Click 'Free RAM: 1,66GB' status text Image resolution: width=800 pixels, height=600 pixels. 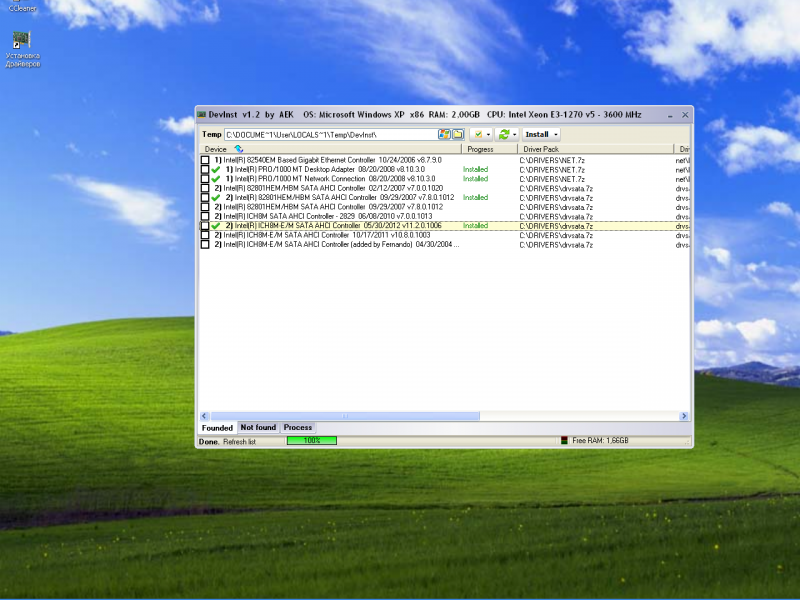coord(600,440)
